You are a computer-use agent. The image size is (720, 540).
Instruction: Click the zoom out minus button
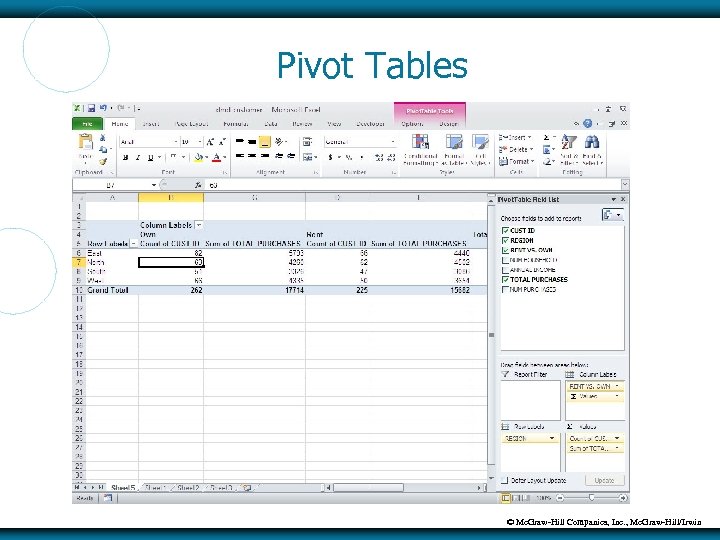coord(560,498)
